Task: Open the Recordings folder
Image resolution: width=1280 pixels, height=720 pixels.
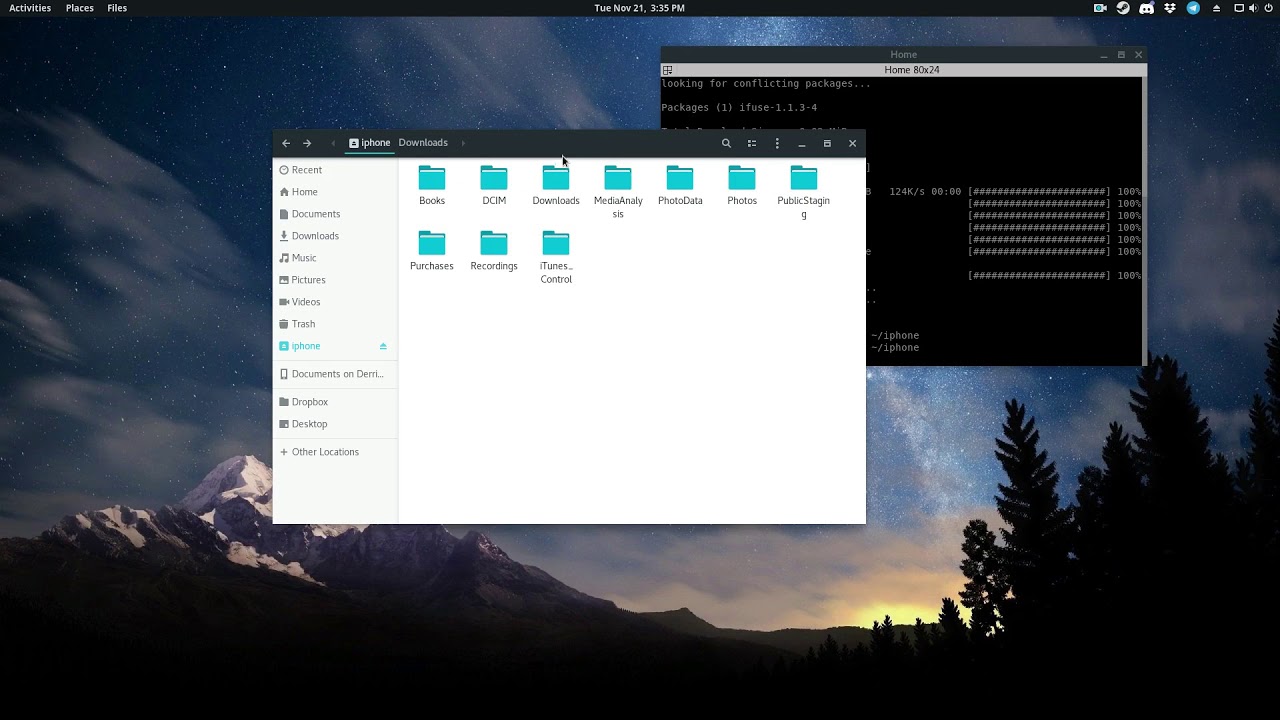Action: pos(494,251)
